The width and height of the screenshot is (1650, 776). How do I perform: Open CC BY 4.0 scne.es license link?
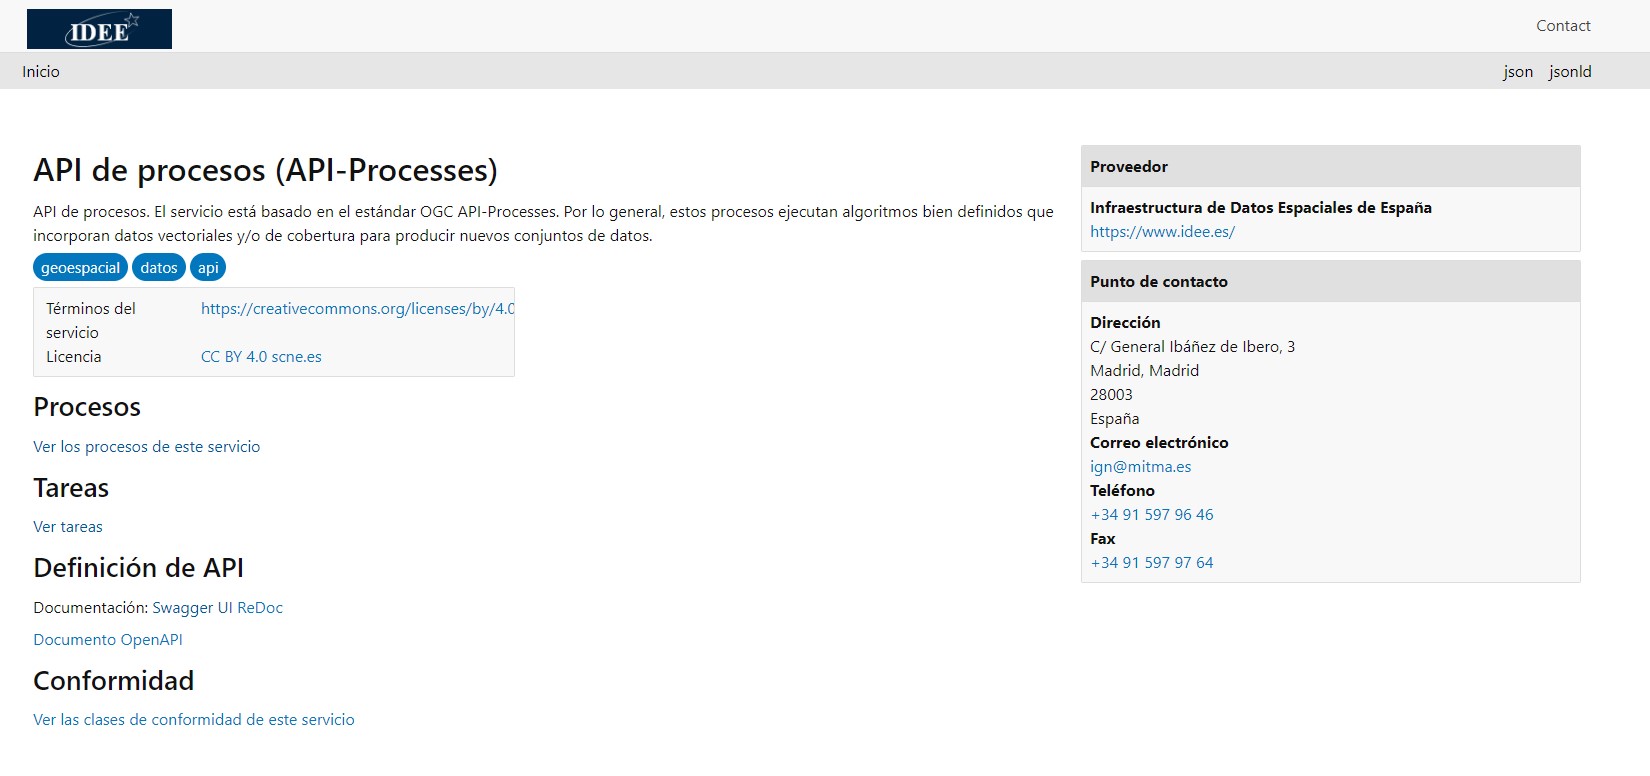(261, 357)
